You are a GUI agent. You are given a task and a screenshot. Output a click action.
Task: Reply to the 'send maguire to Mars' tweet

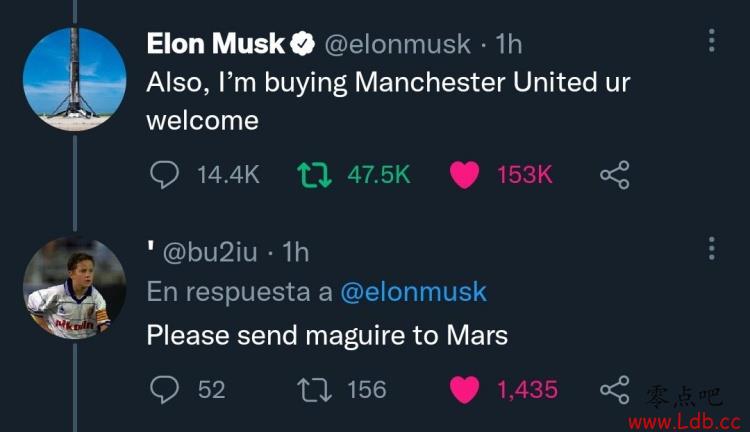tap(164, 389)
